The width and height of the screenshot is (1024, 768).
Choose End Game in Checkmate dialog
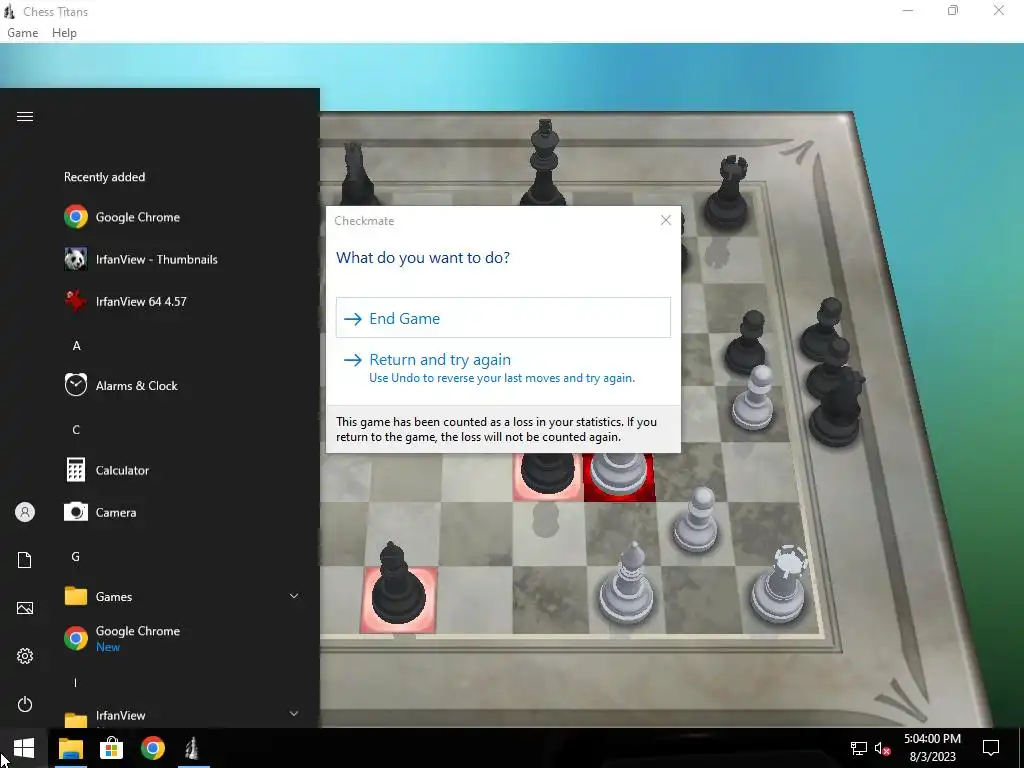(503, 318)
